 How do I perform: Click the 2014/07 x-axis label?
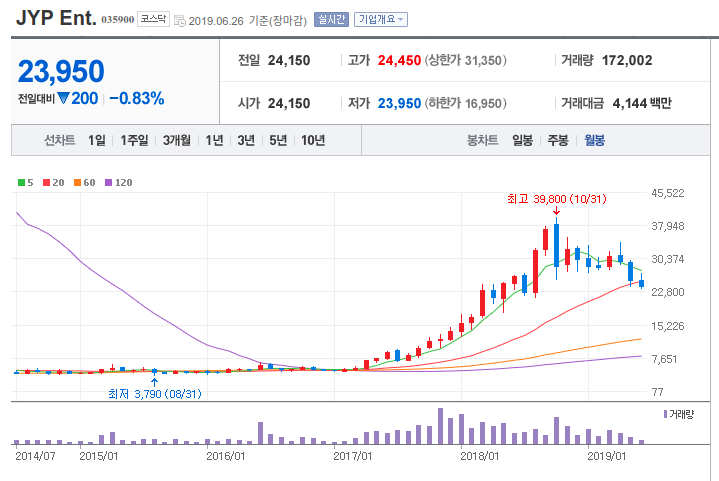(35, 456)
